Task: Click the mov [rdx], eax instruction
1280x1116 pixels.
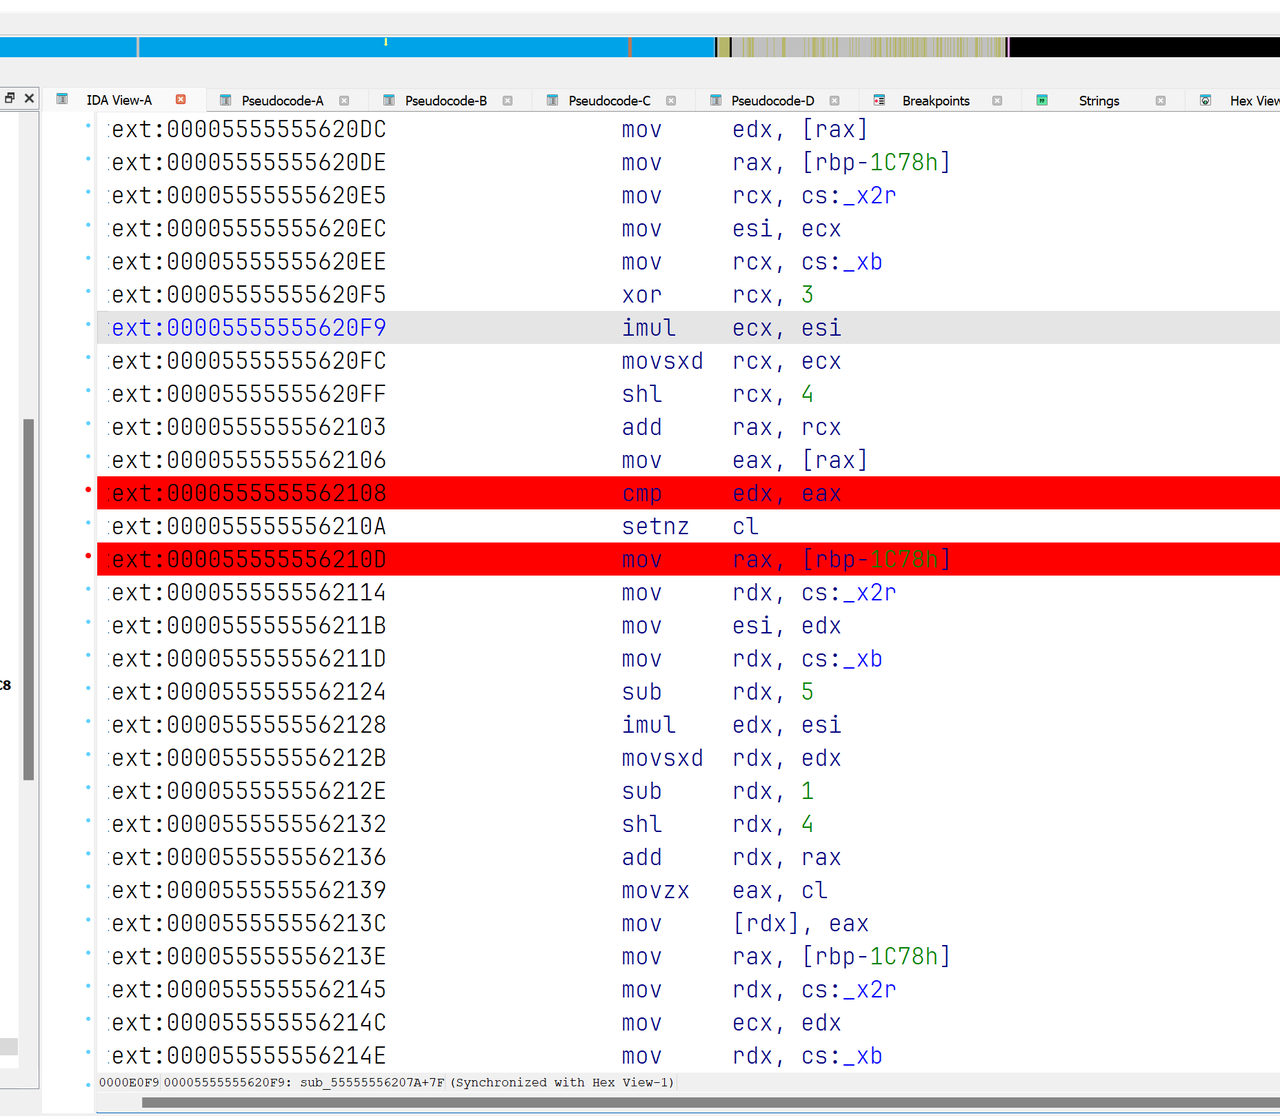Action: [745, 924]
